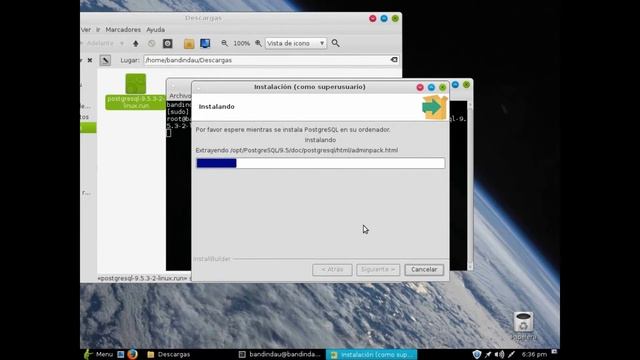Screen dimensions: 640x360
Task: Click the pen-shaped icon in system tray
Action: (x=511, y=354)
